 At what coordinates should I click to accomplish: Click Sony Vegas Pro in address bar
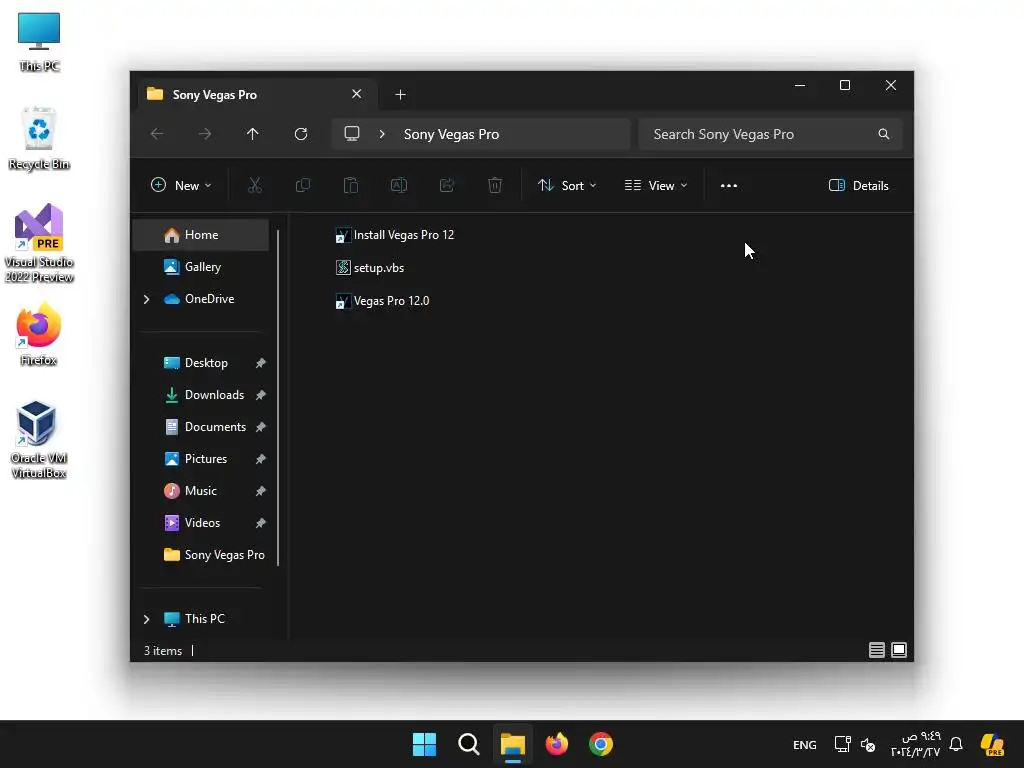pyautogui.click(x=451, y=134)
